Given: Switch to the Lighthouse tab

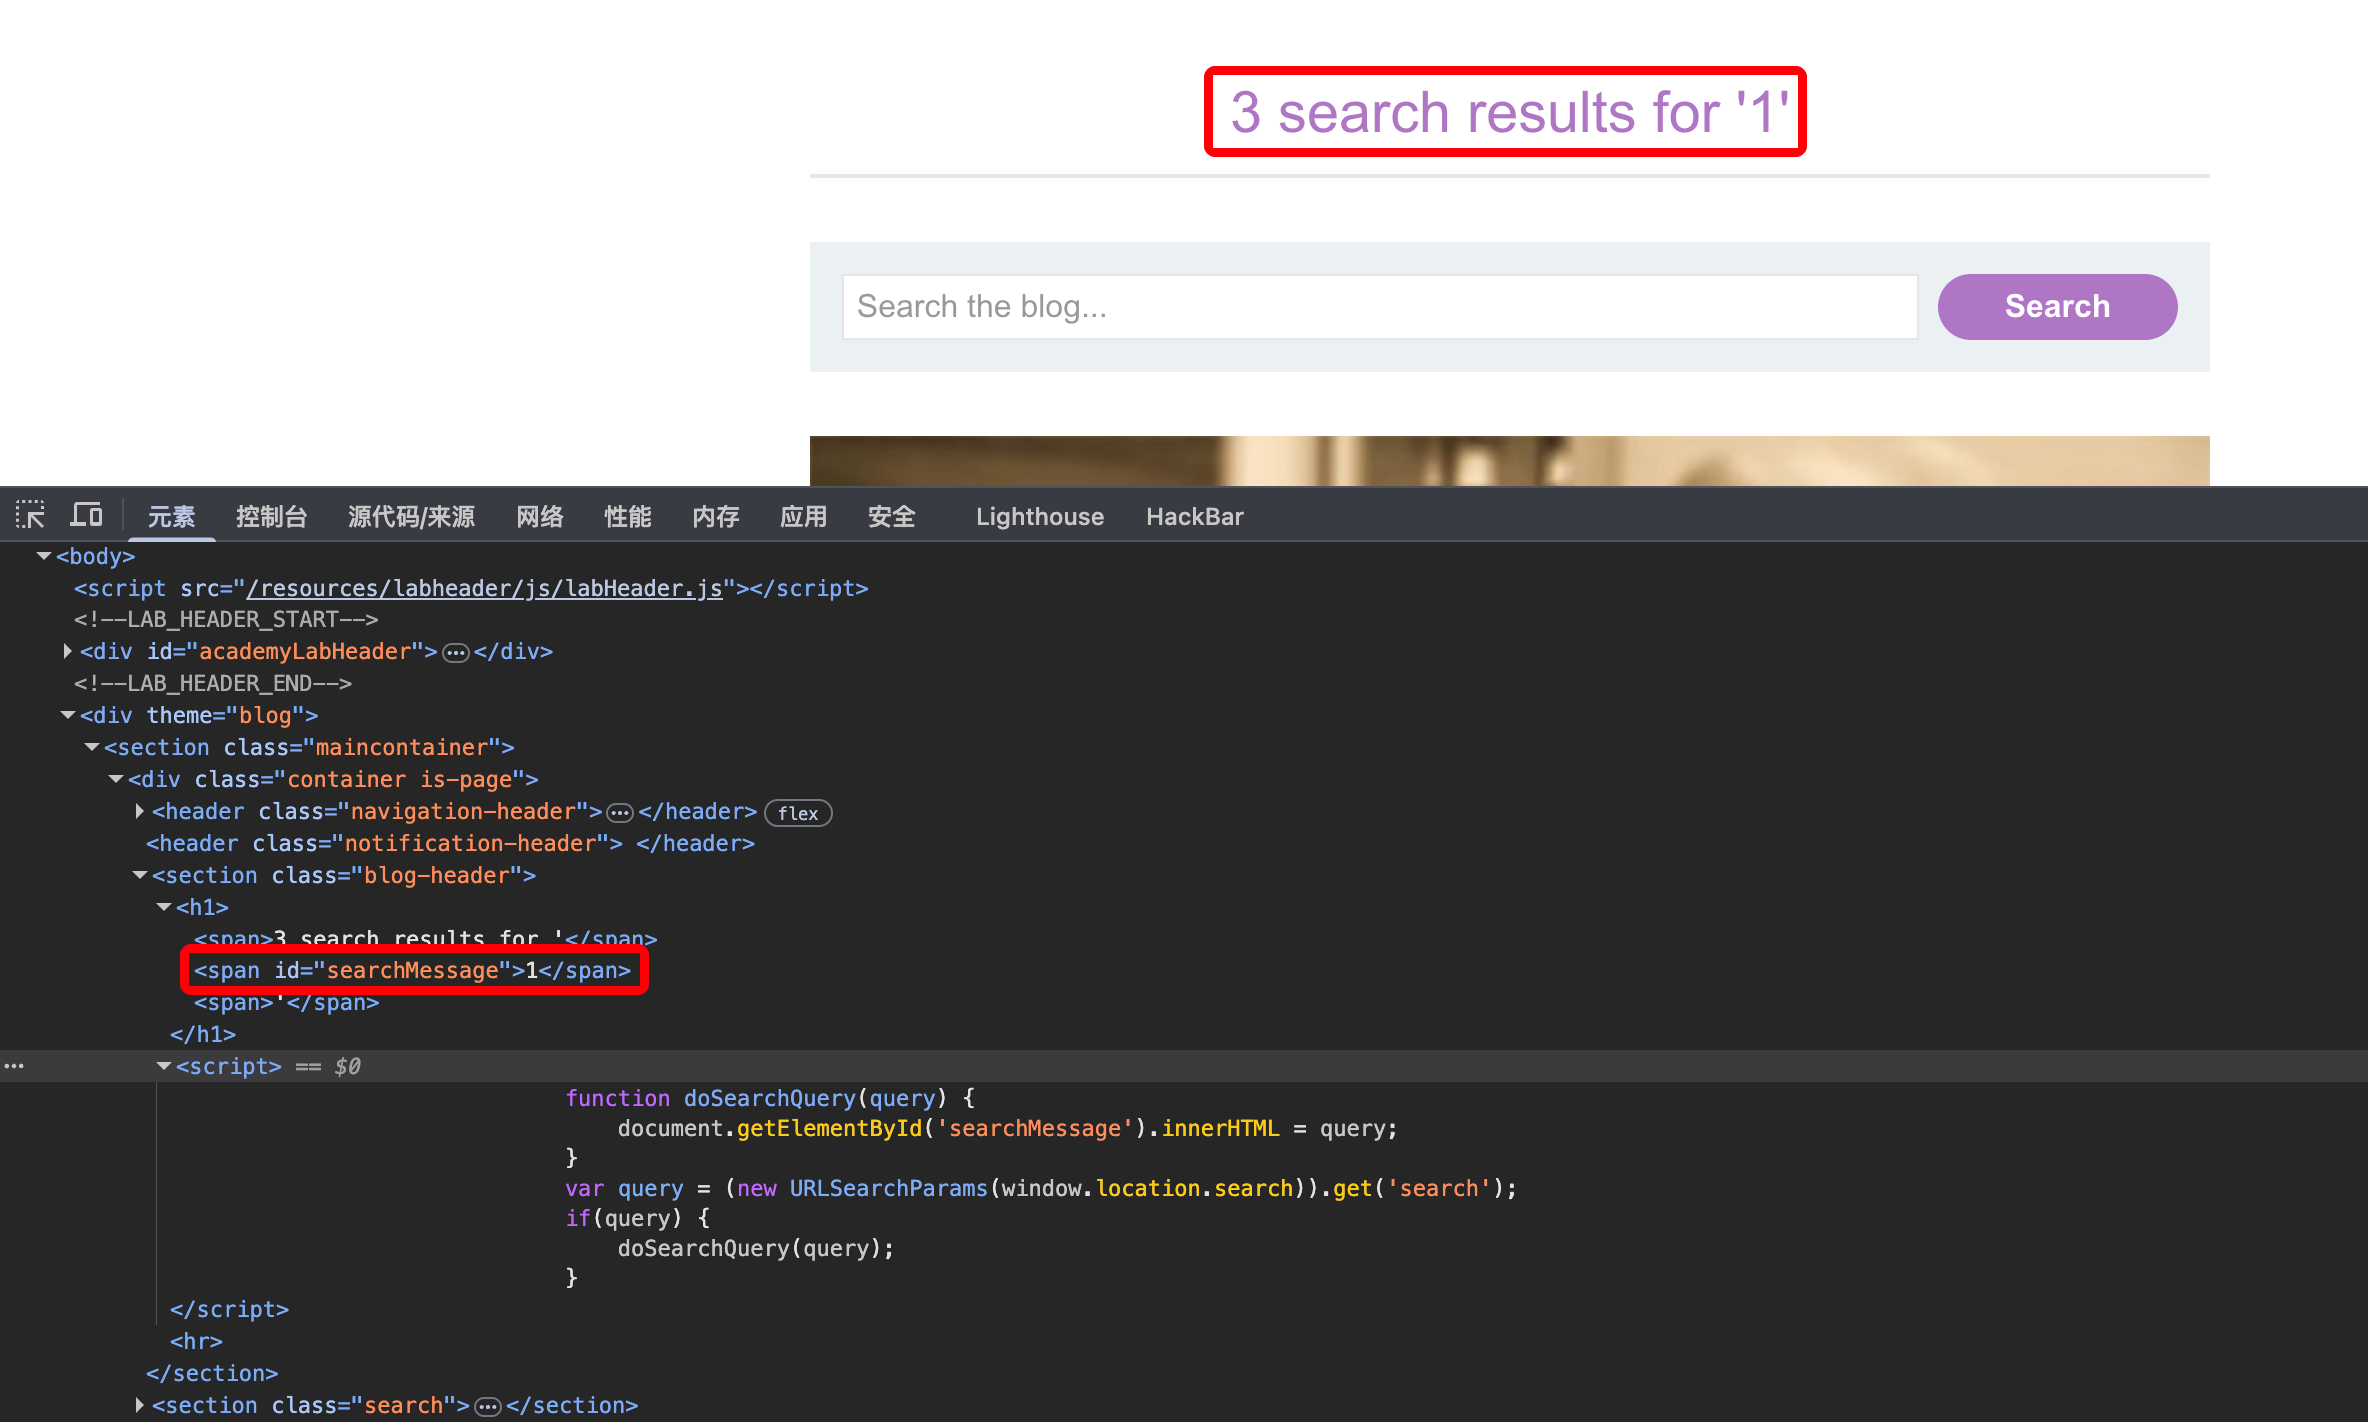Looking at the screenshot, I should click(x=1039, y=516).
